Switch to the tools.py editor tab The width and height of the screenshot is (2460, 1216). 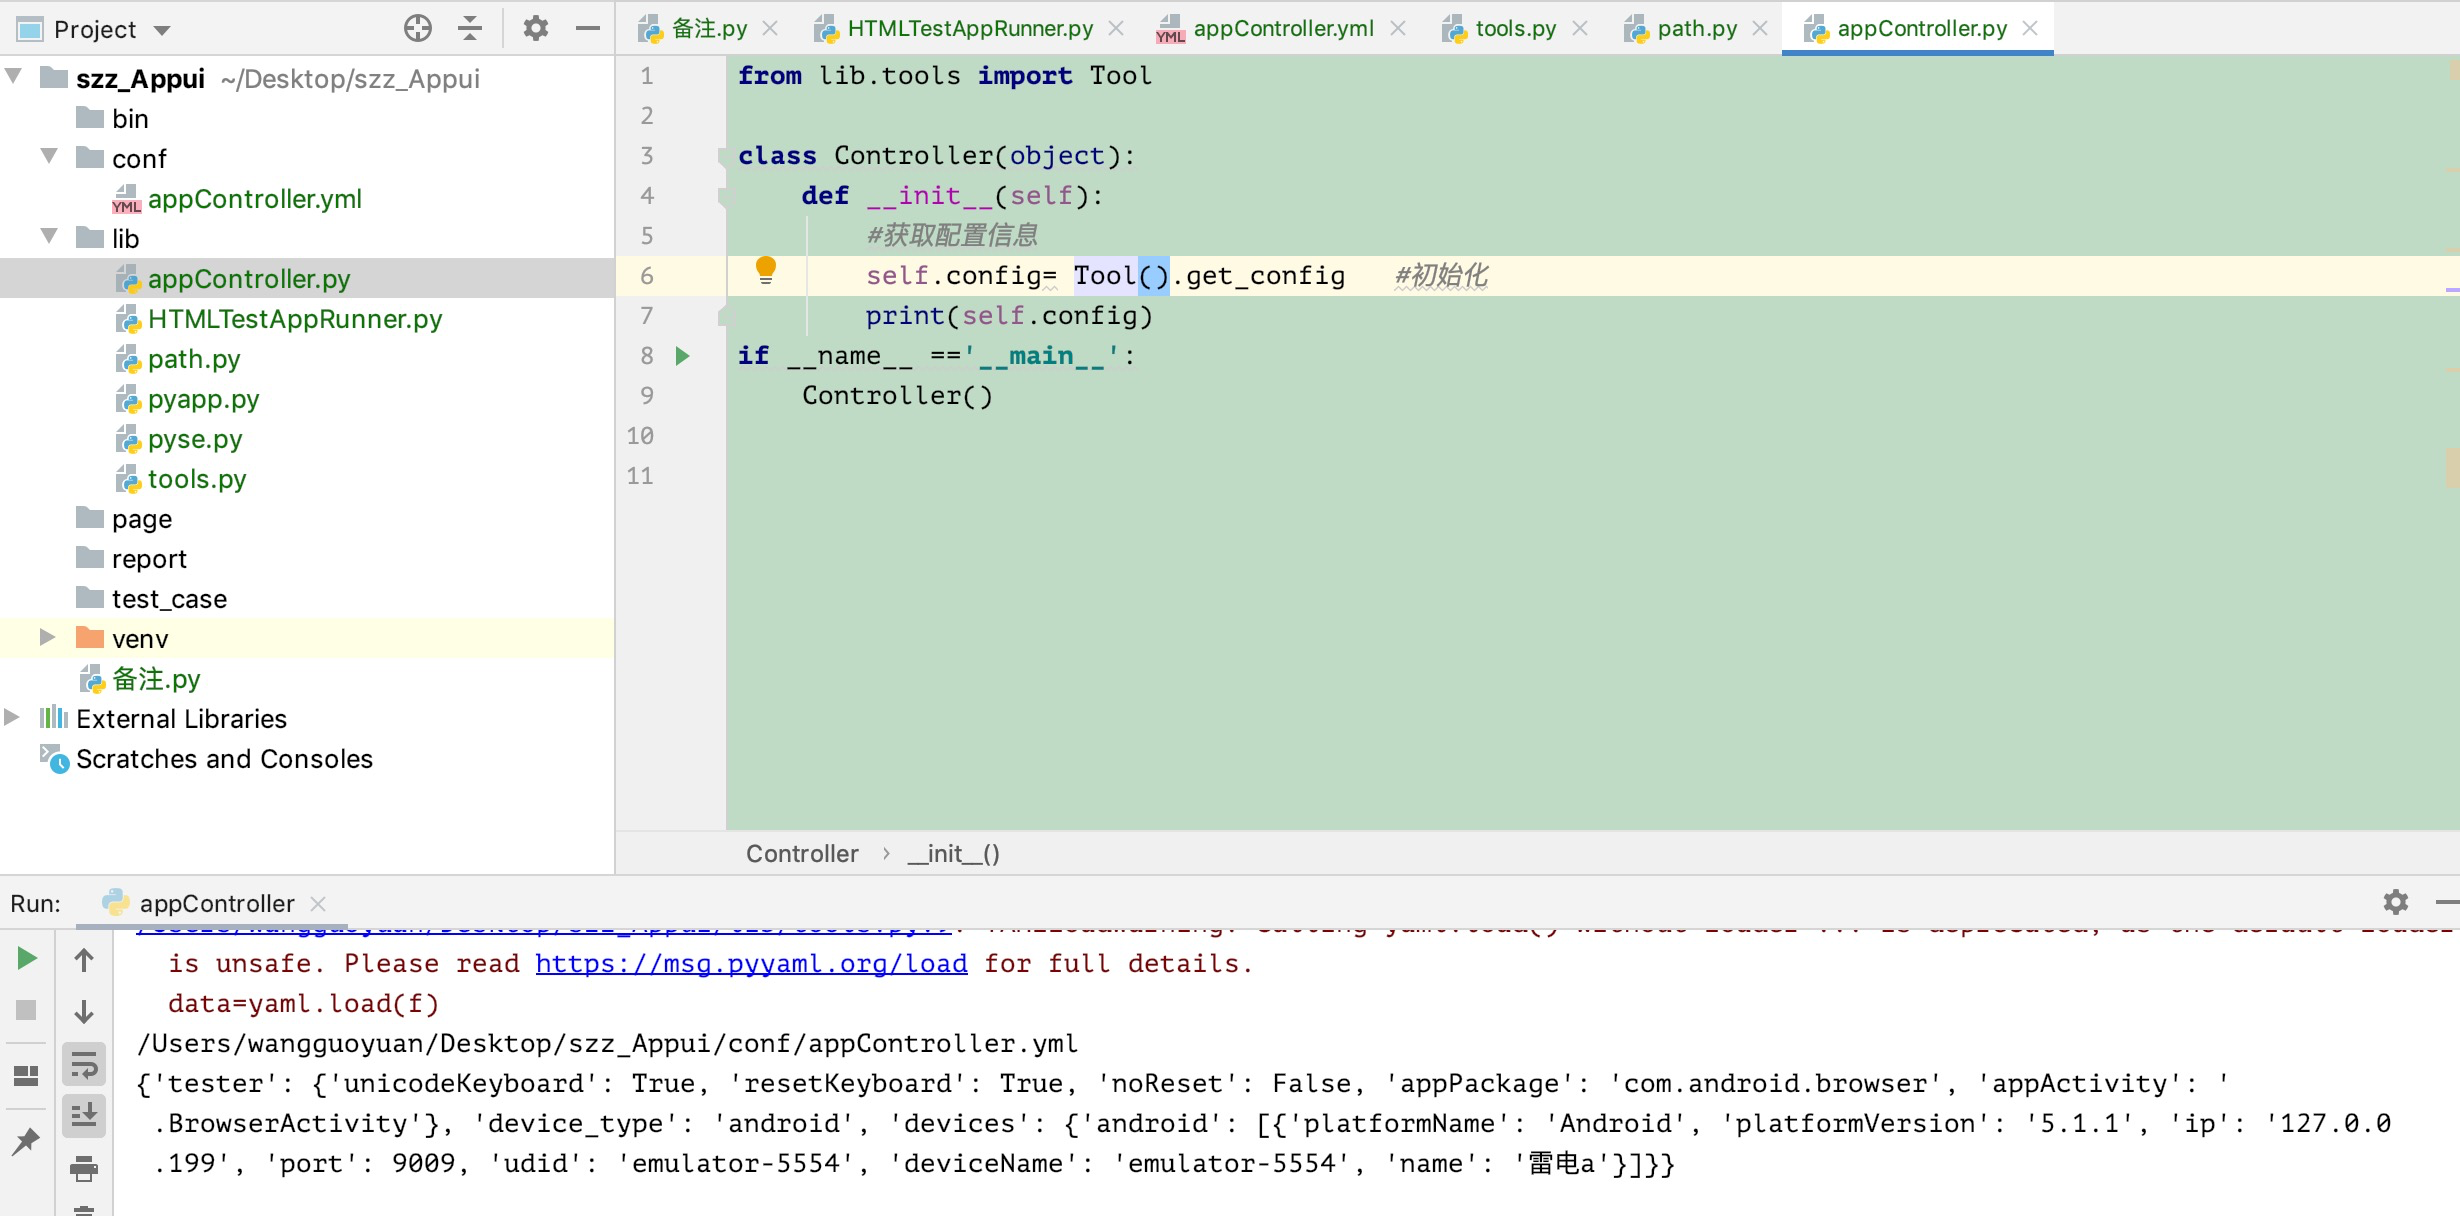(1514, 28)
